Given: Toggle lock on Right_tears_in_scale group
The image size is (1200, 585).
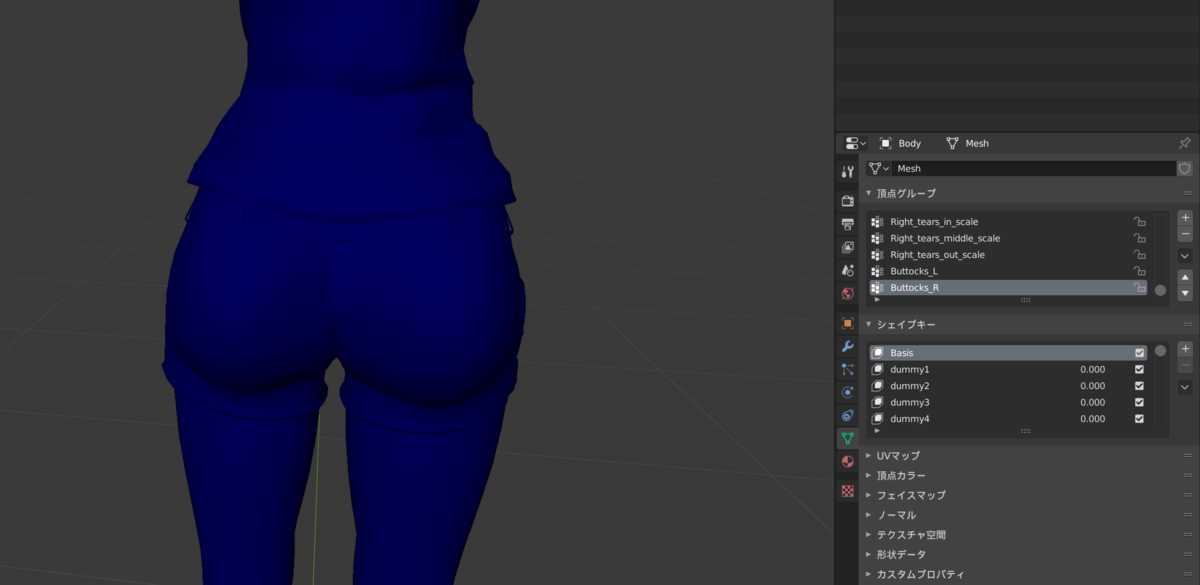Looking at the screenshot, I should point(1139,222).
